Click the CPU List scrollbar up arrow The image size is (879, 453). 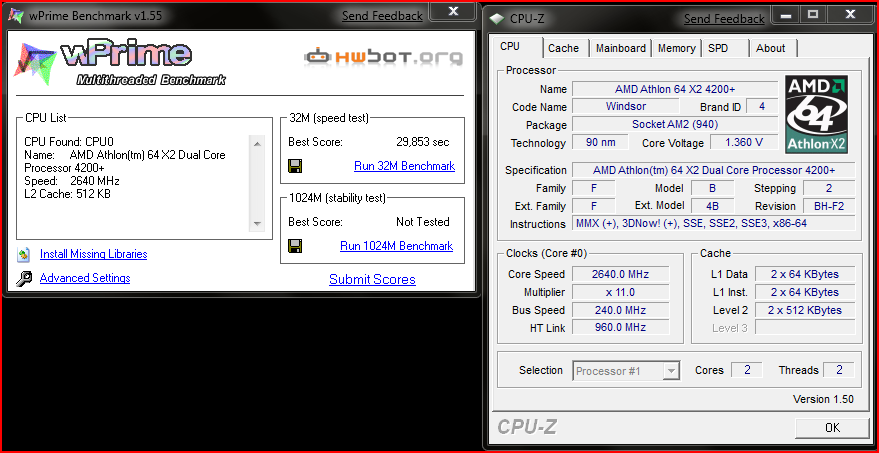click(x=257, y=144)
